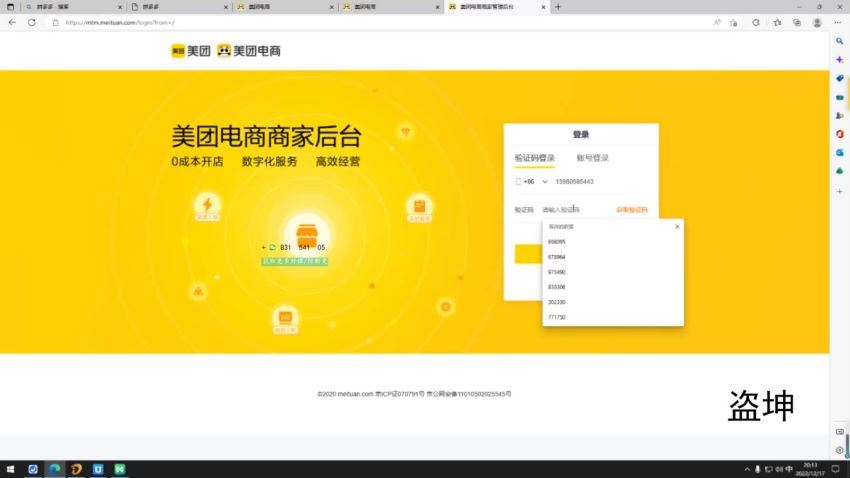The height and width of the screenshot is (478, 850).
Task: Click the read aloud icon in address bar
Action: click(x=717, y=22)
